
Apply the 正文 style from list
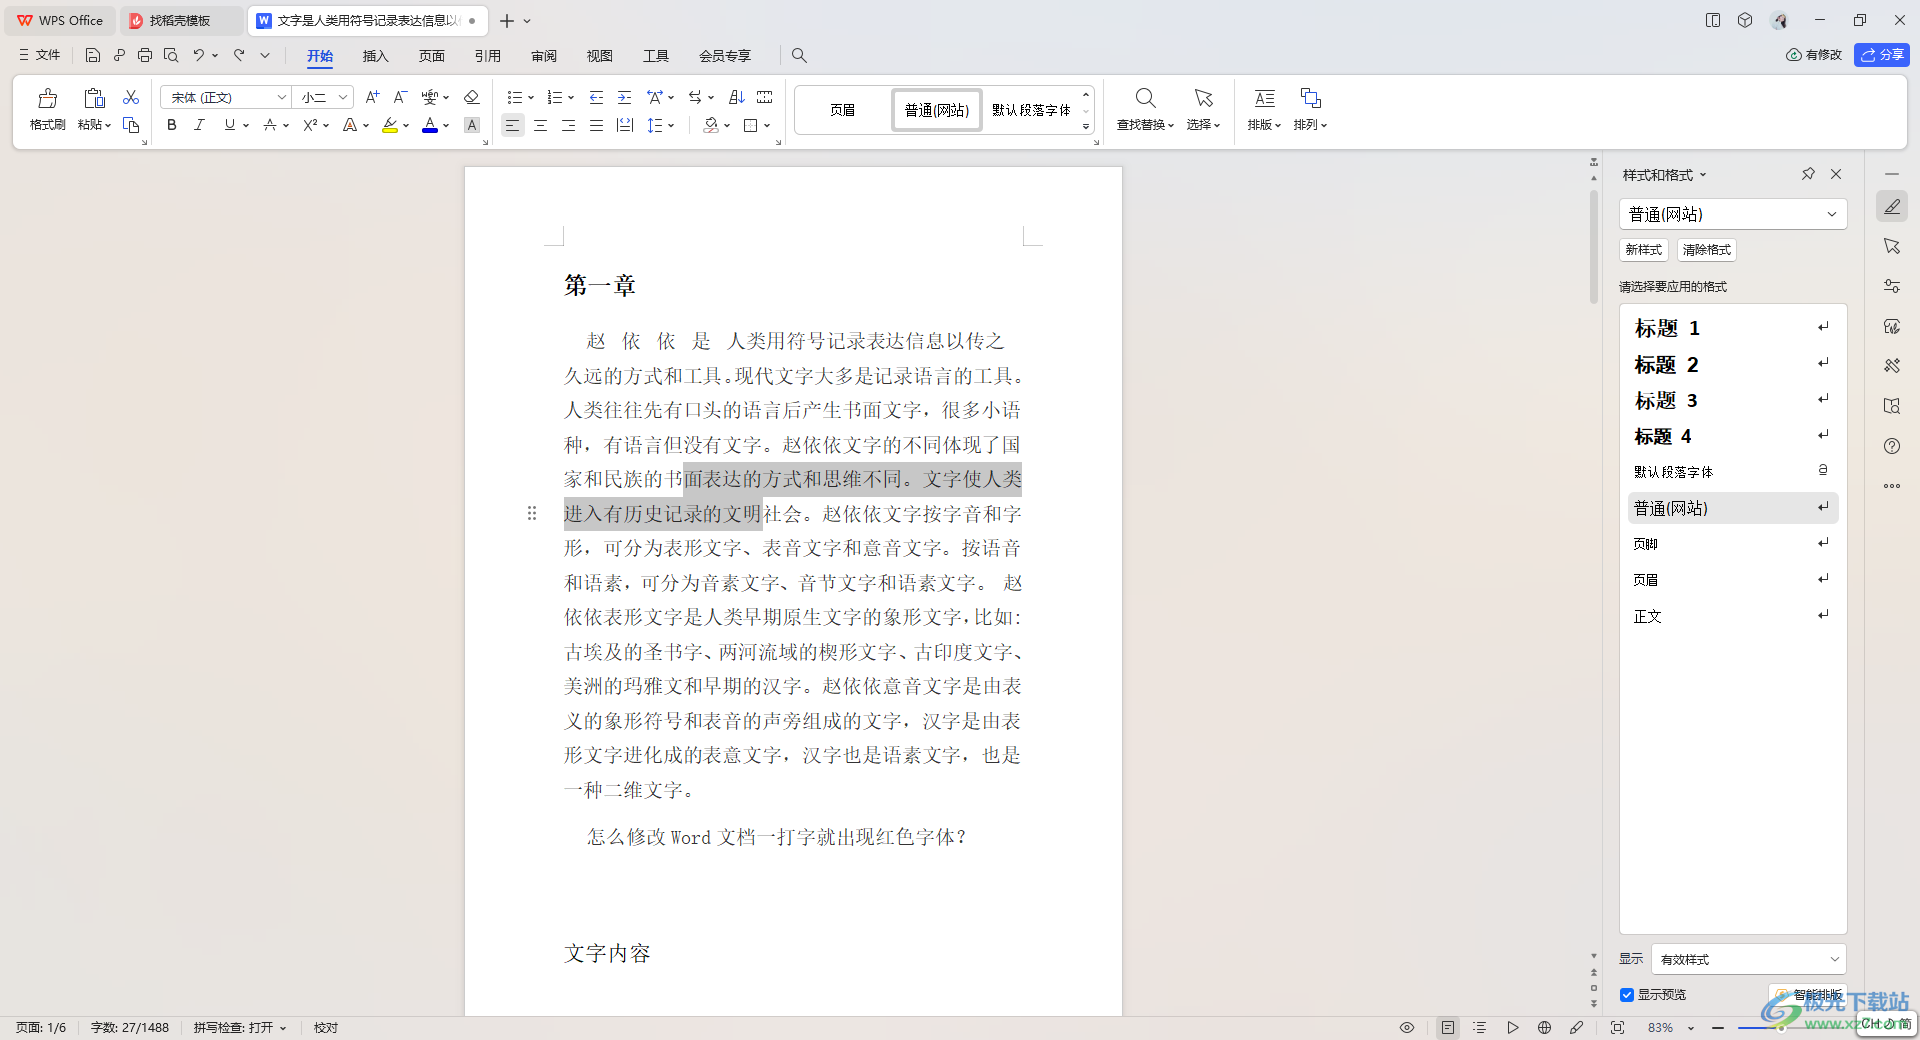pos(1733,616)
